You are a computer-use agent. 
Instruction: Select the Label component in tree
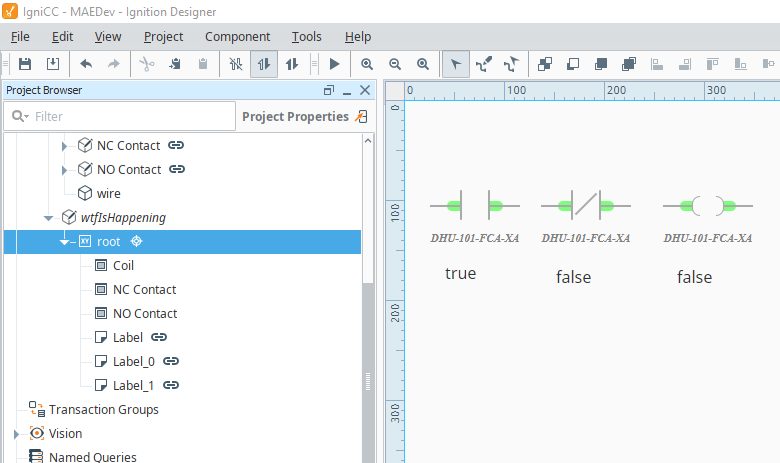click(128, 337)
